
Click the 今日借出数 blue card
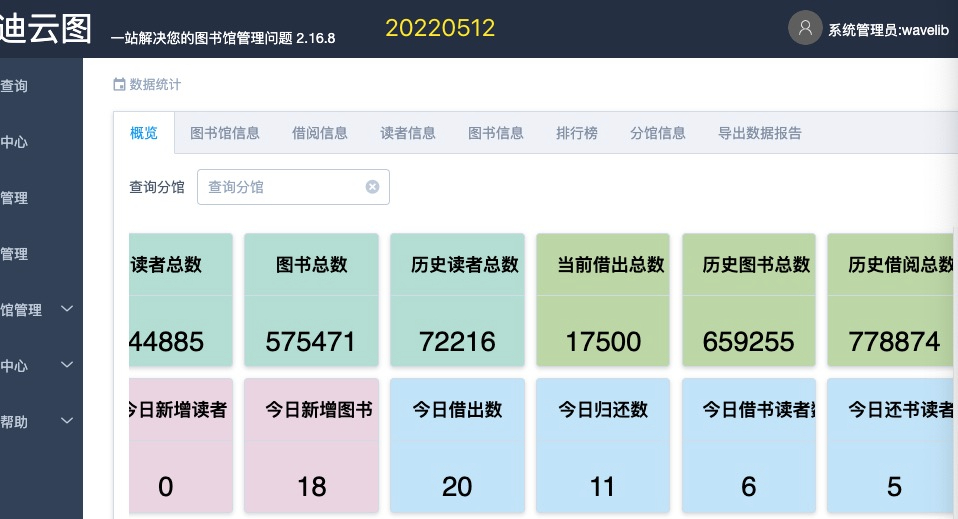click(457, 445)
